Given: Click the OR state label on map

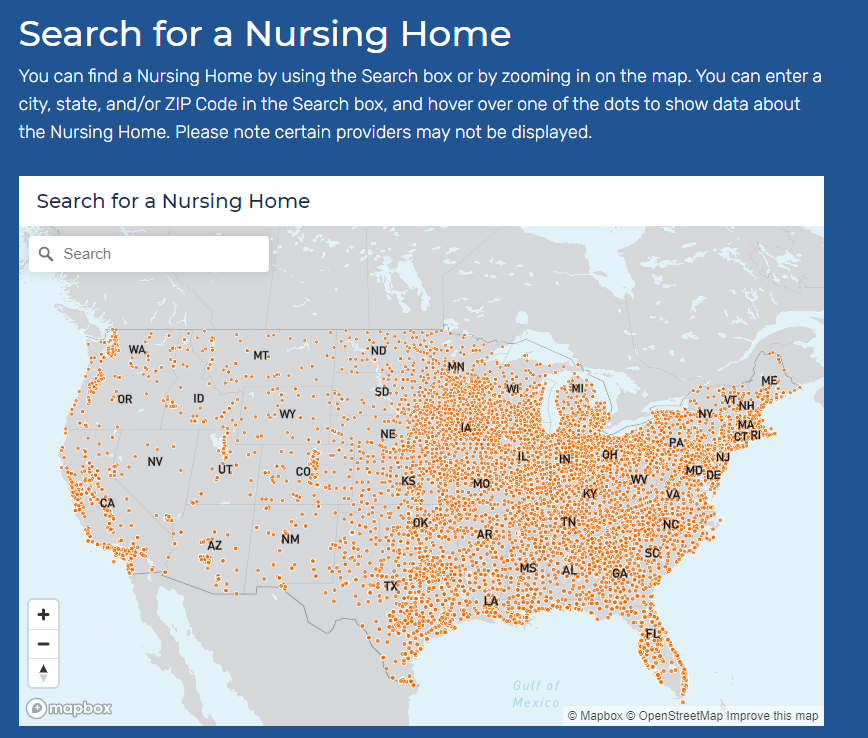Looking at the screenshot, I should pyautogui.click(x=124, y=400).
